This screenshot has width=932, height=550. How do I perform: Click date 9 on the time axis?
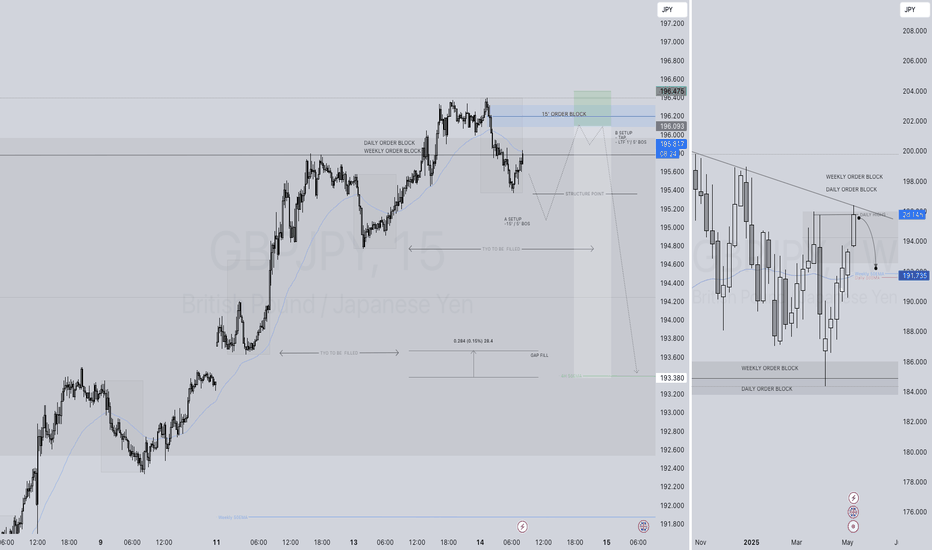[100, 542]
